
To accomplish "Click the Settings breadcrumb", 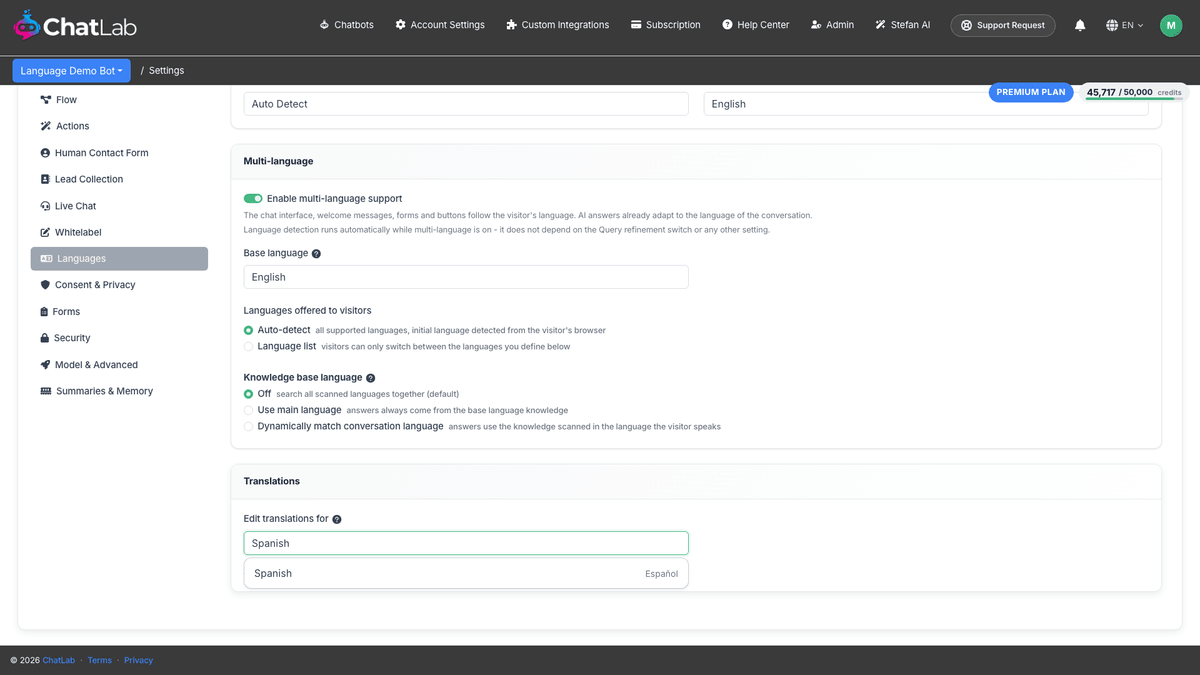I will coord(166,71).
